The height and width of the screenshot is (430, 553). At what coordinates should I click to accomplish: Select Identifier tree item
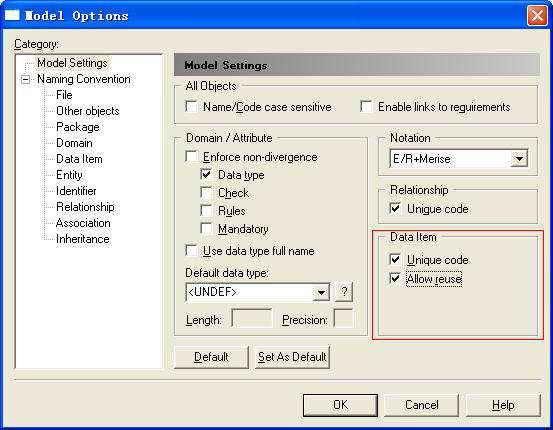coord(76,191)
